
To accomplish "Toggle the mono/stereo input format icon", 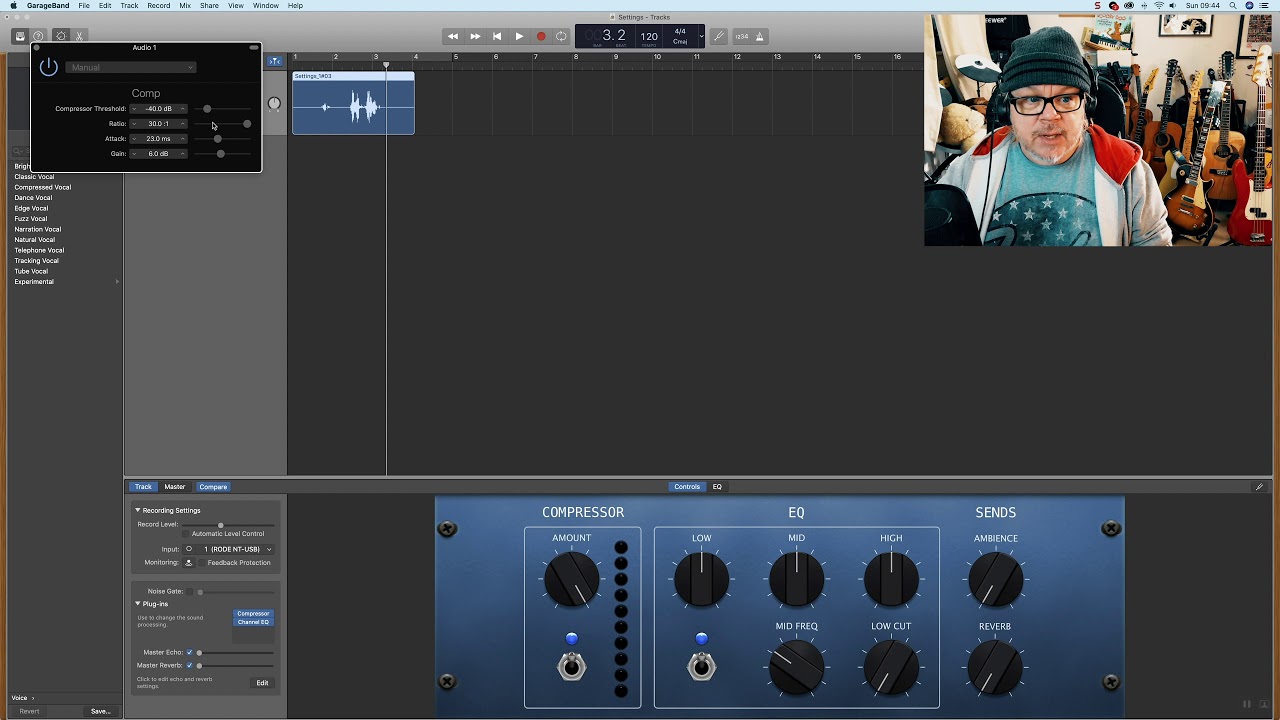I will (x=188, y=549).
